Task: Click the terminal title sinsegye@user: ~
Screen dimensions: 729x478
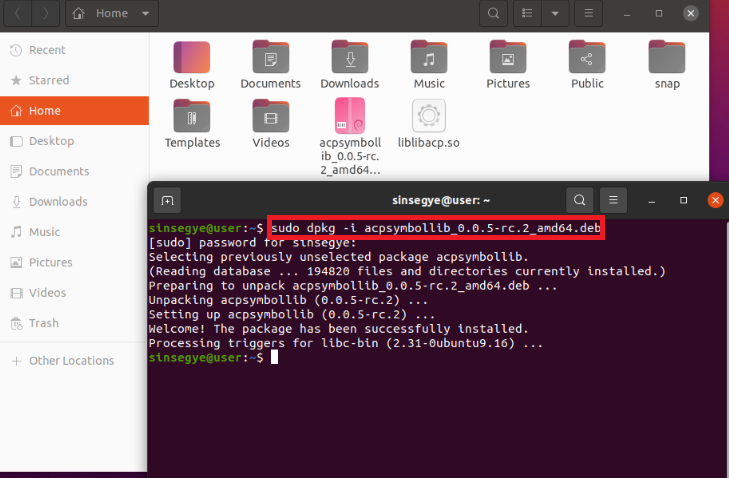Action: click(x=441, y=200)
